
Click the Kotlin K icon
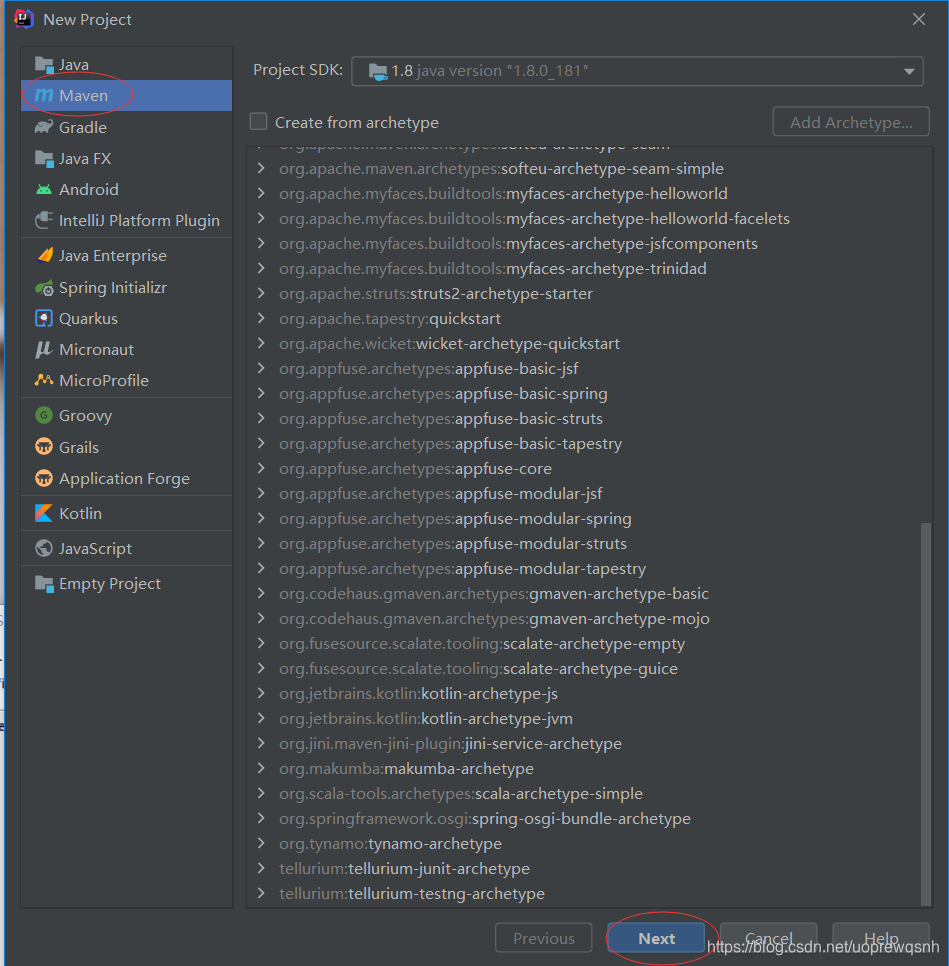[44, 513]
